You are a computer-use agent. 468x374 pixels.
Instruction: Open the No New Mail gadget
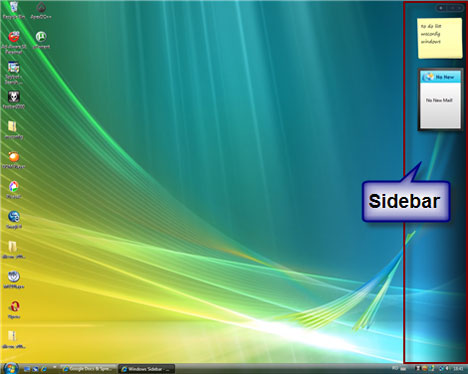(x=440, y=100)
